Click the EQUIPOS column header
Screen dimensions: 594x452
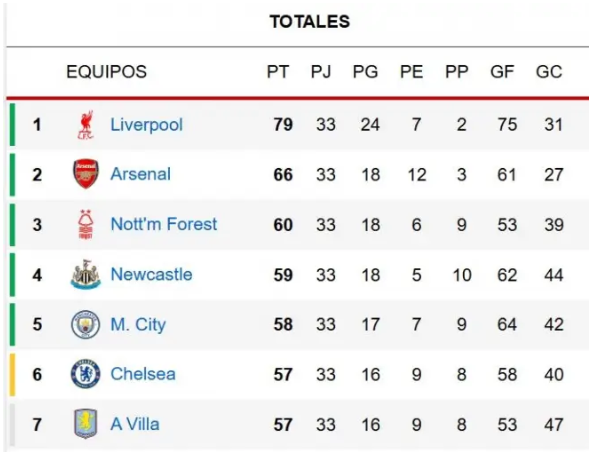[x=106, y=72]
